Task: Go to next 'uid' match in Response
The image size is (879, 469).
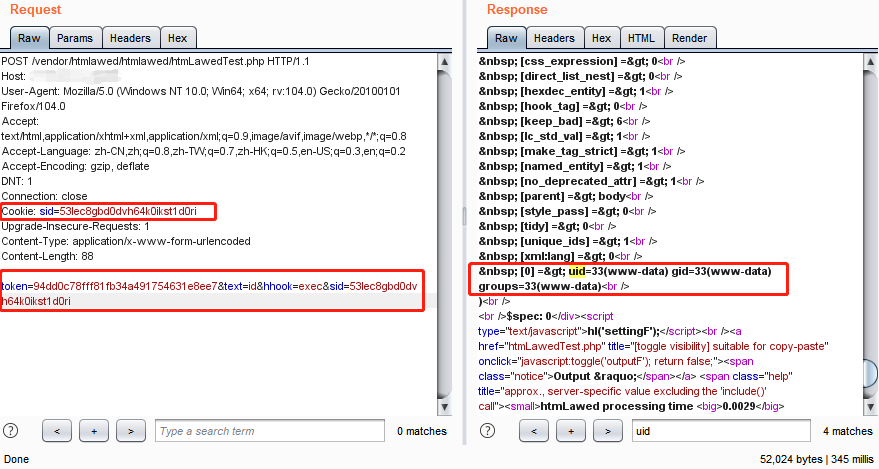Action: pos(607,430)
